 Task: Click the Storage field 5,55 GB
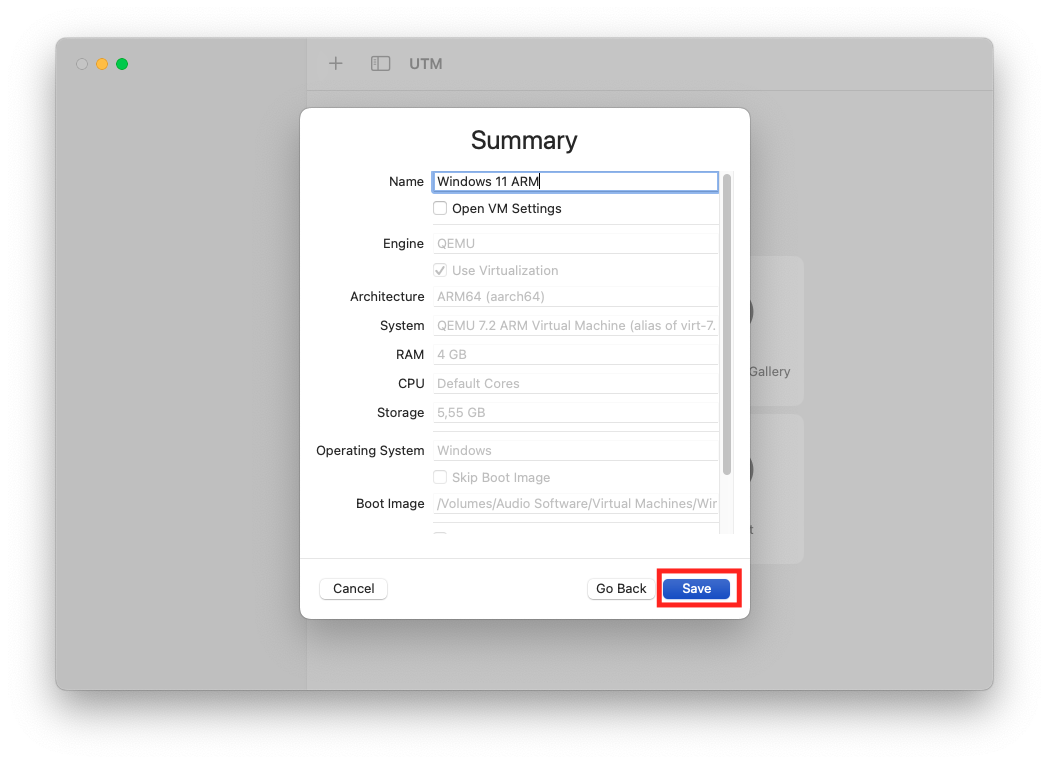pyautogui.click(x=575, y=413)
